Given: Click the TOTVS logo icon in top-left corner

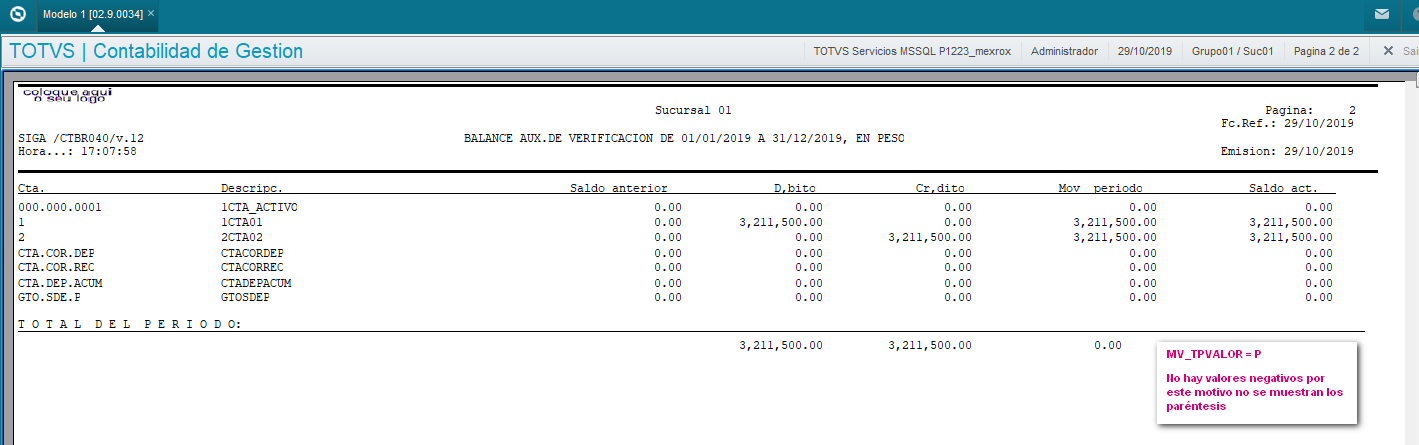Looking at the screenshot, I should coord(17,14).
